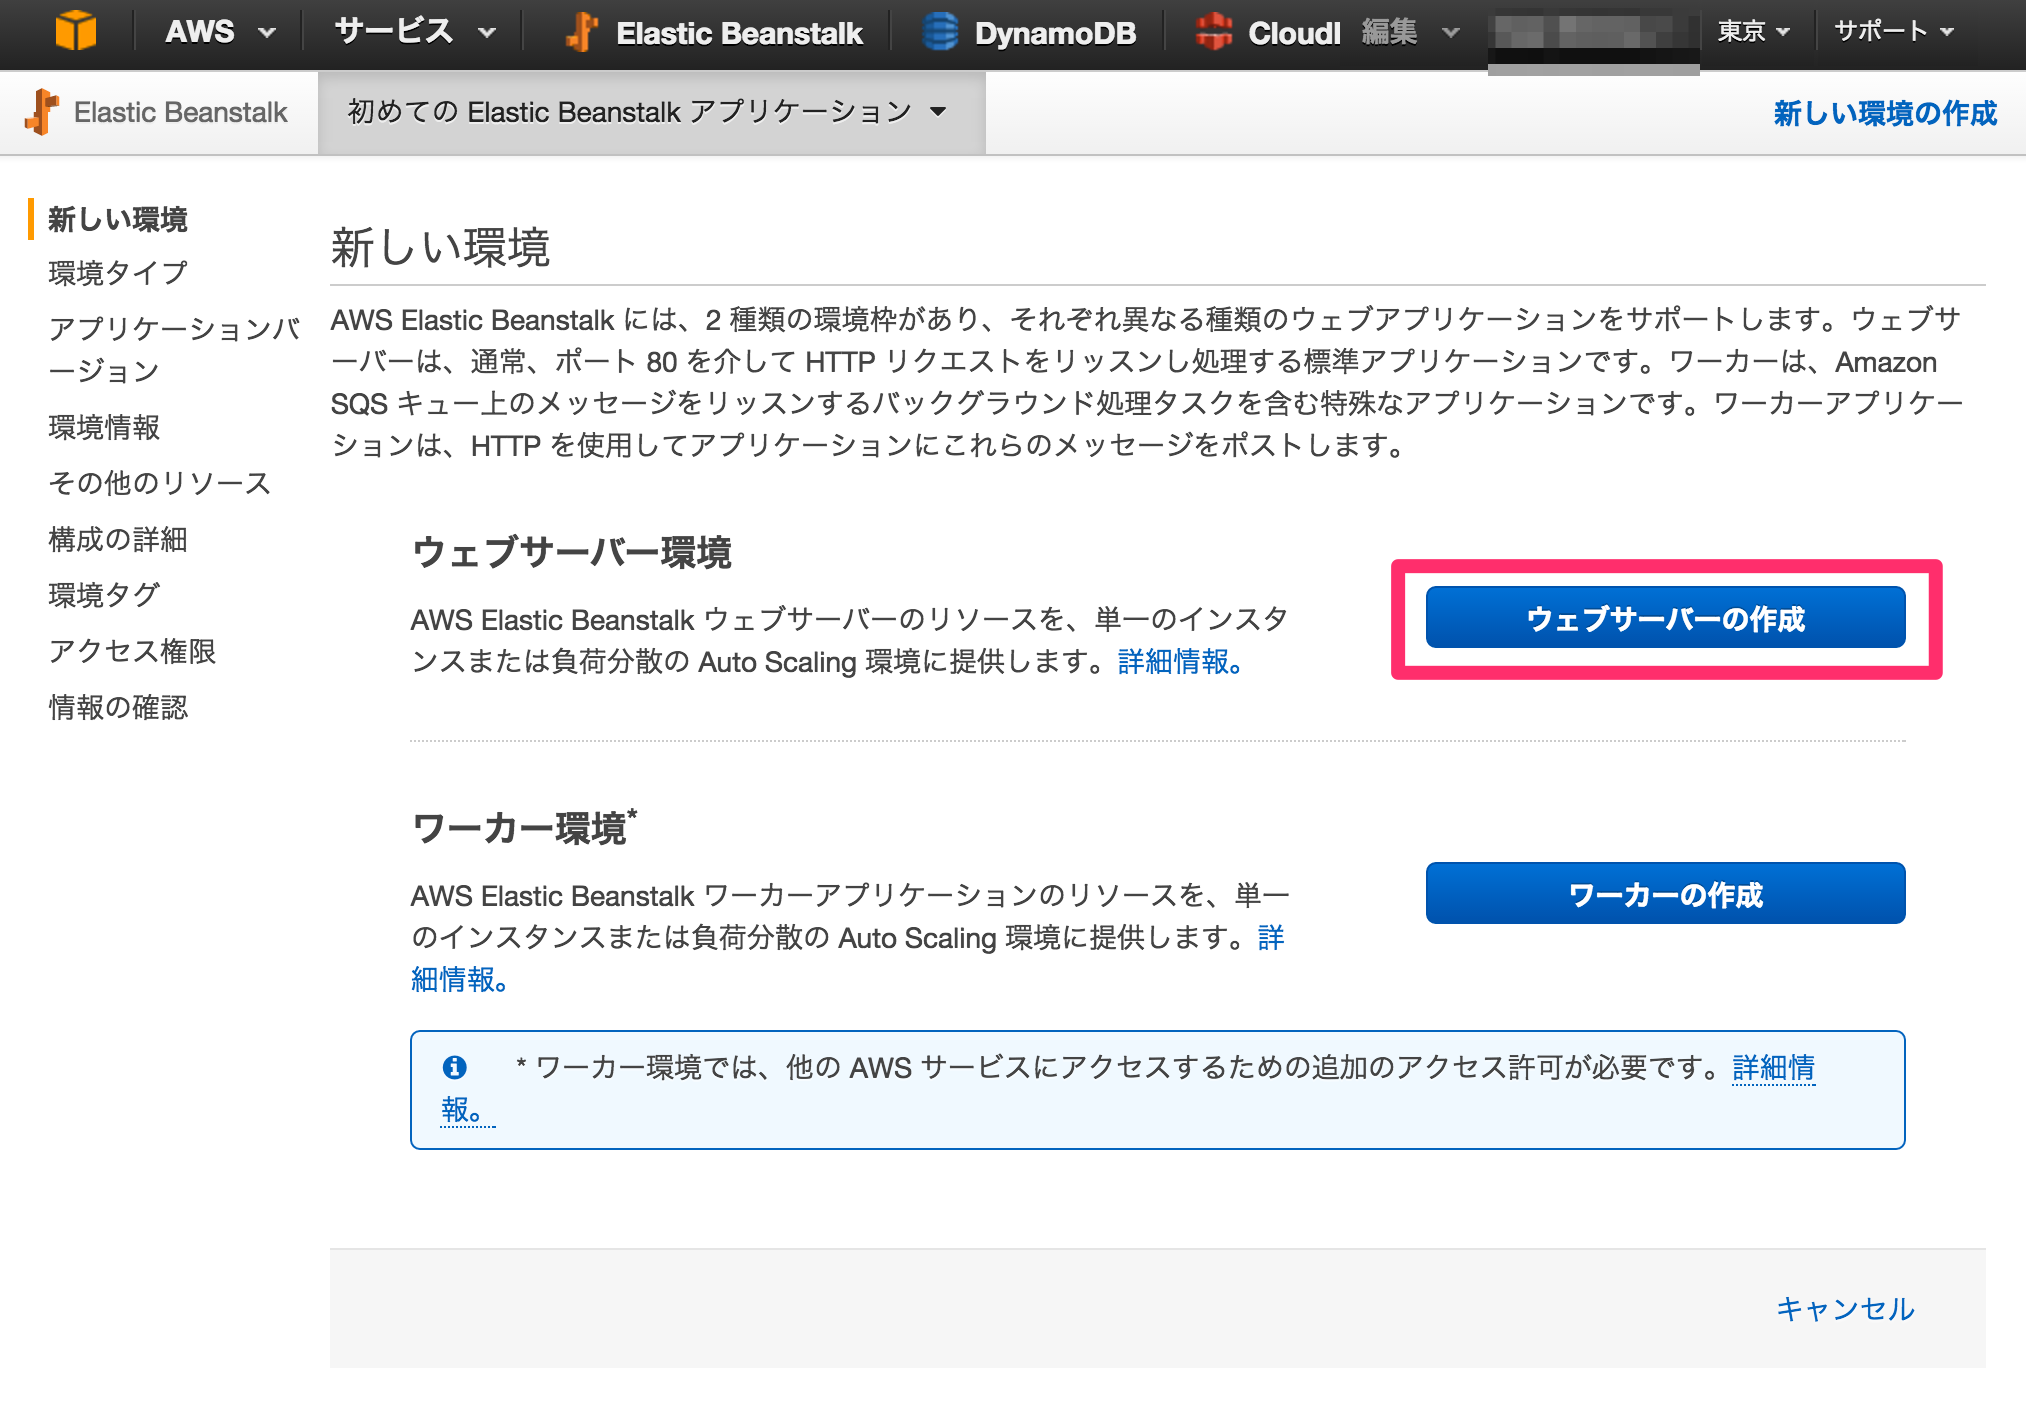Image resolution: width=2026 pixels, height=1410 pixels.
Task: Click the 新しい環境 page title
Action: click(x=440, y=247)
